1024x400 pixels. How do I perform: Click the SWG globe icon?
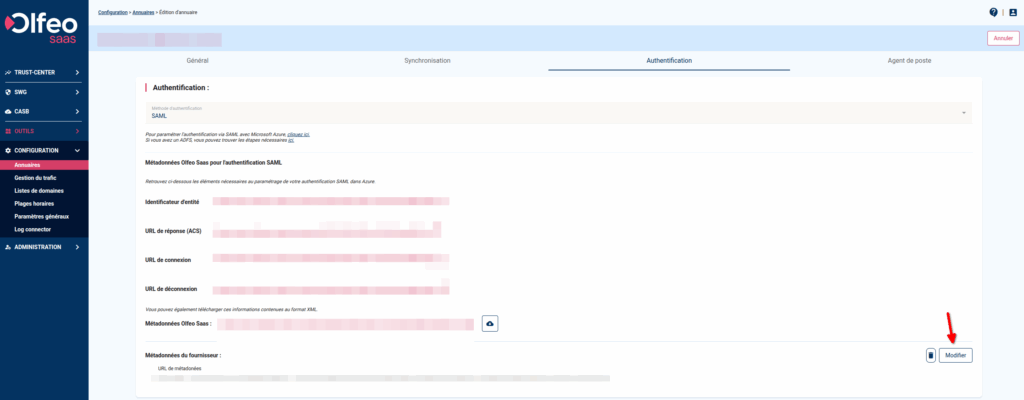pos(8,92)
